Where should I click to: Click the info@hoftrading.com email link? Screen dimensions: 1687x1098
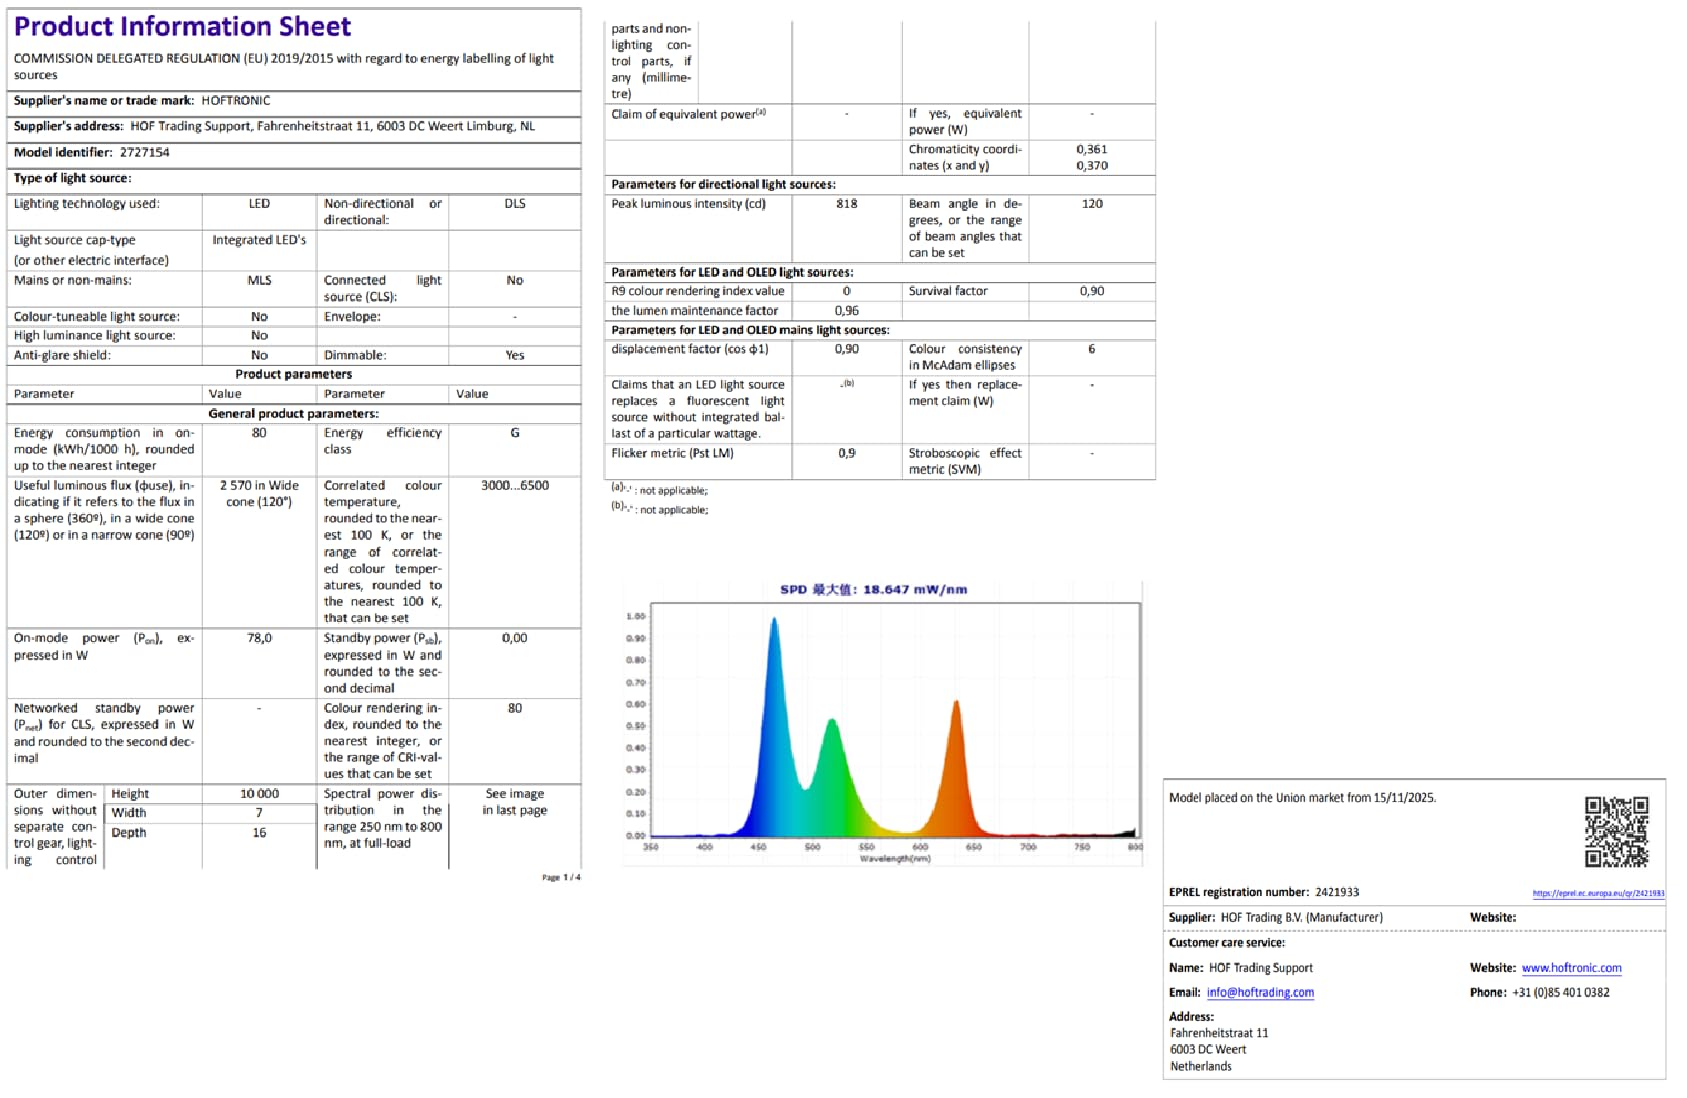pos(1260,993)
